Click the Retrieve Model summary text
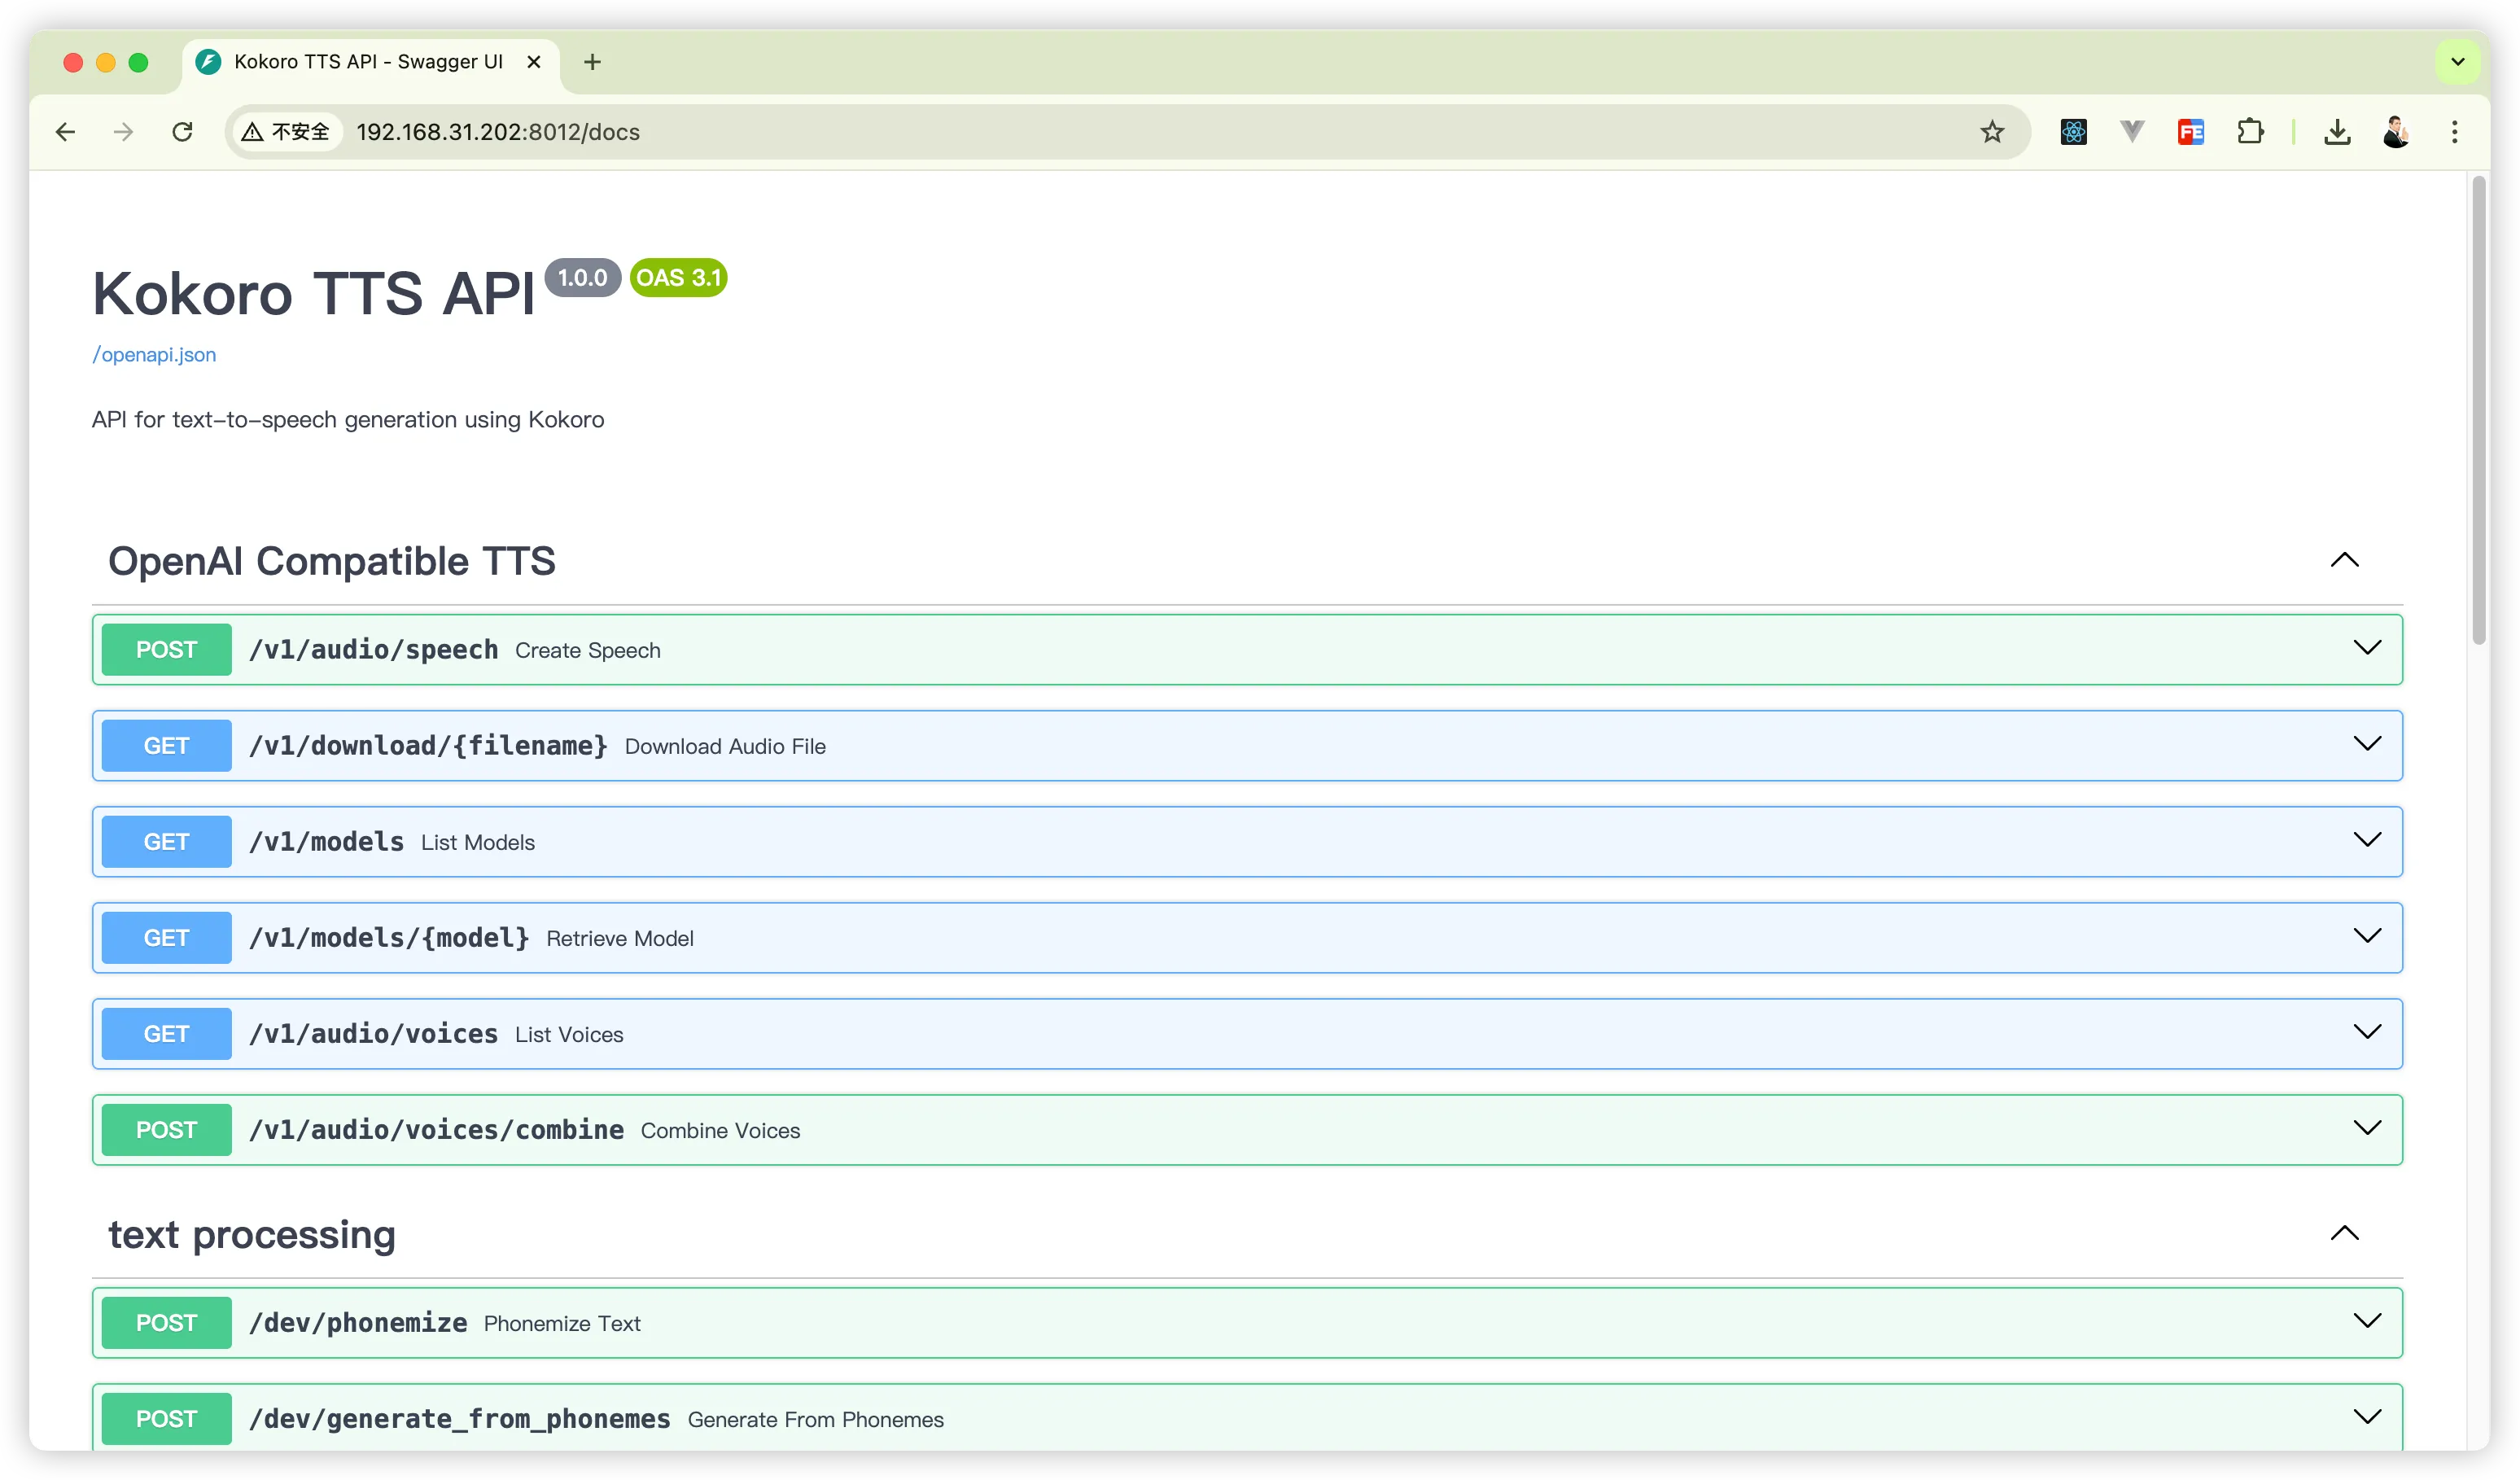 pyautogui.click(x=620, y=939)
